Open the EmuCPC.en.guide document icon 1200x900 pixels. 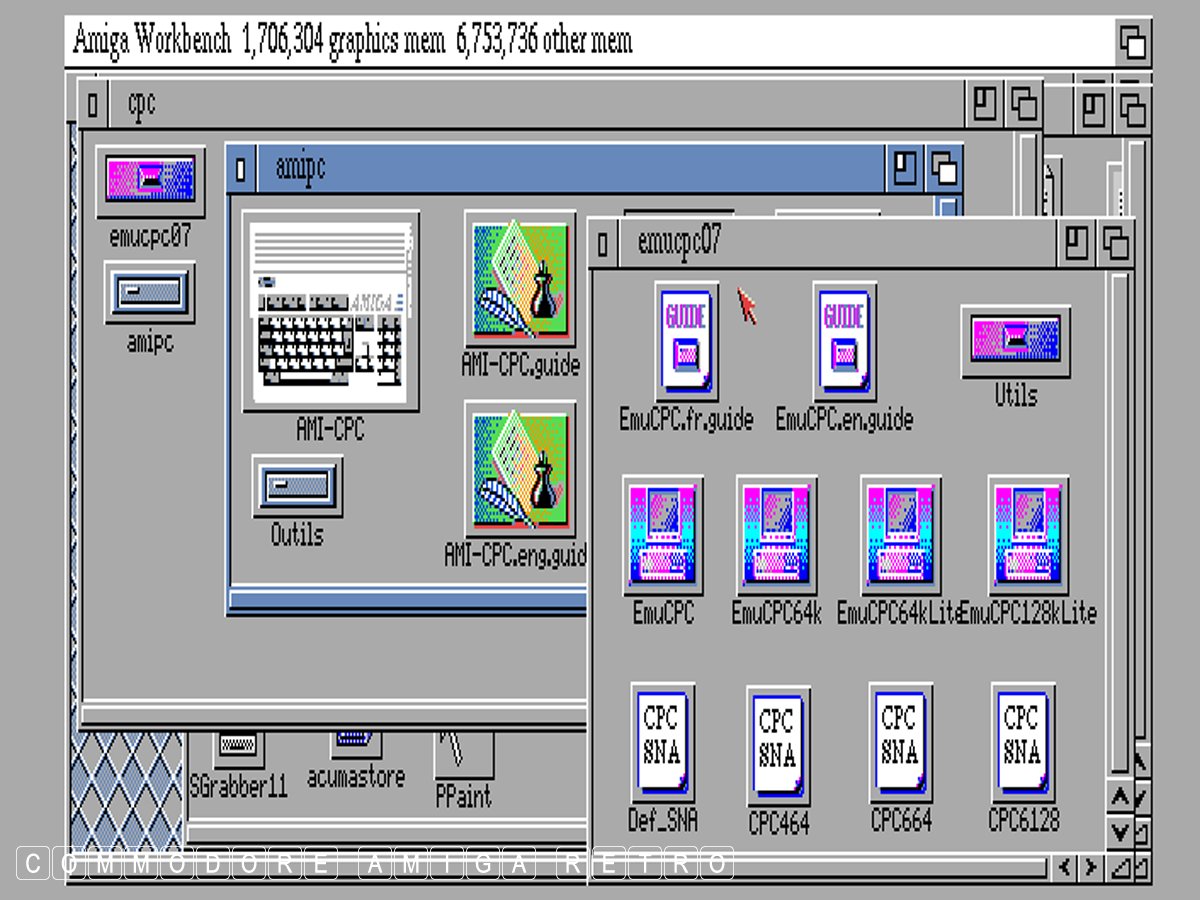[x=844, y=342]
